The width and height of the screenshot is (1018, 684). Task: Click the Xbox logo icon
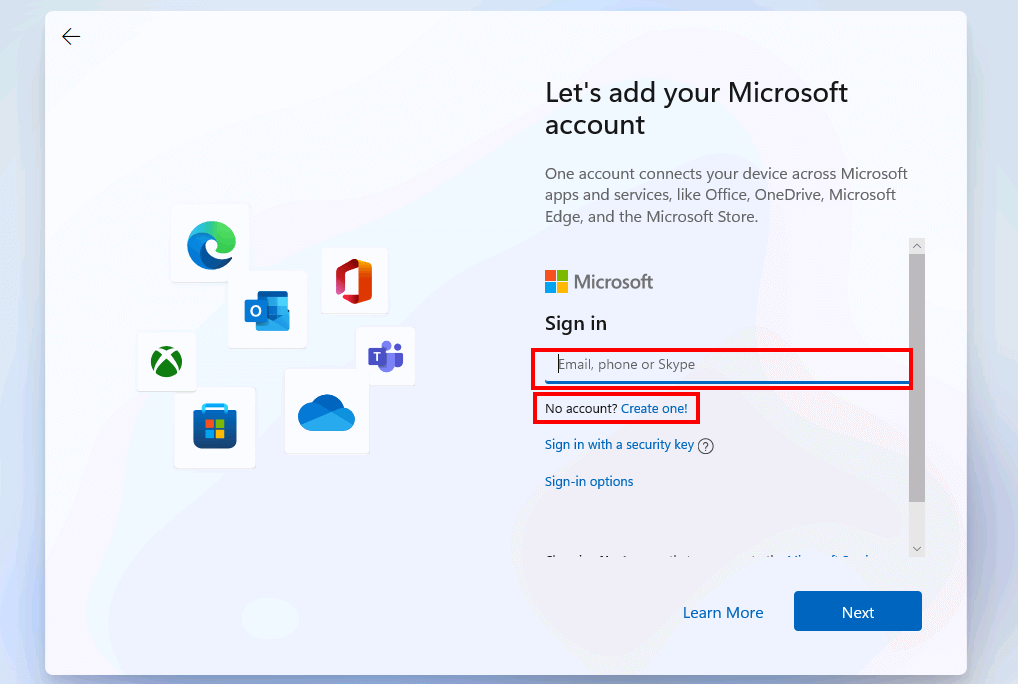[166, 361]
